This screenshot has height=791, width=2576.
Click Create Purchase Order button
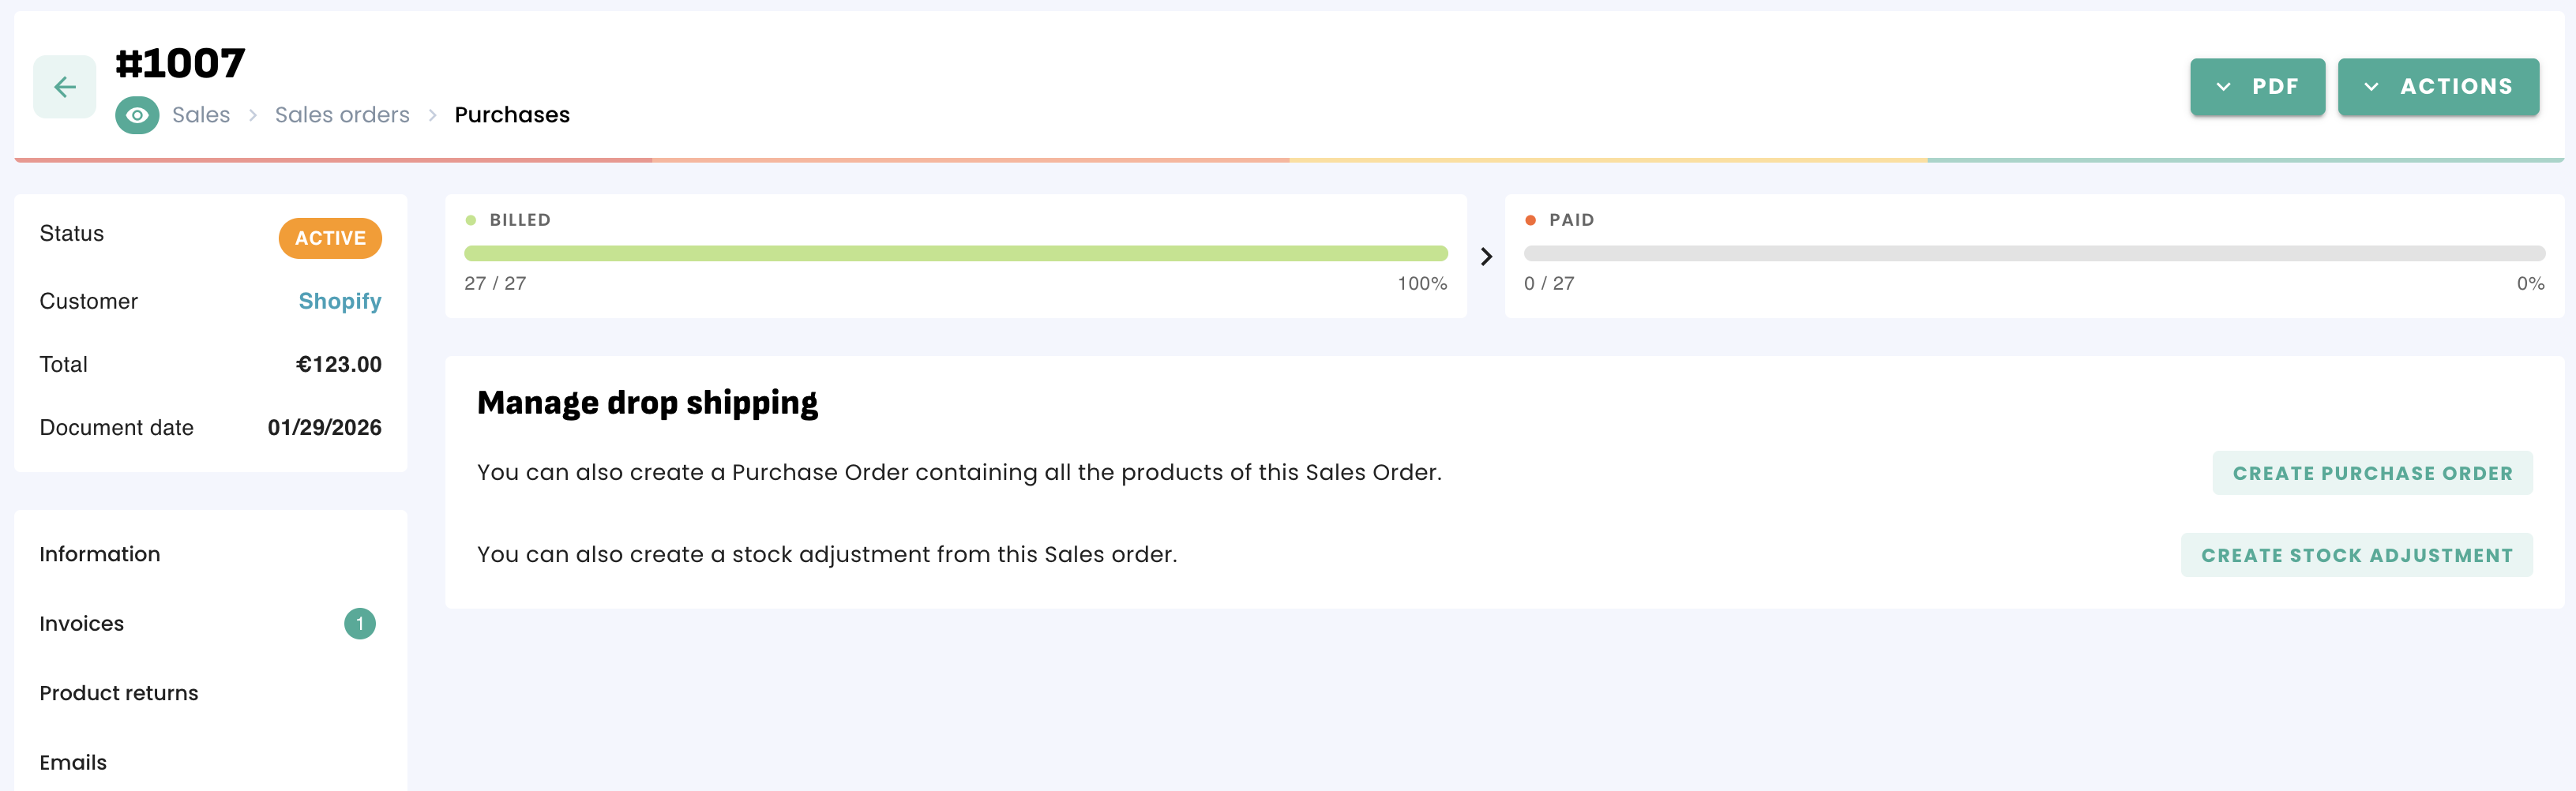2372,473
